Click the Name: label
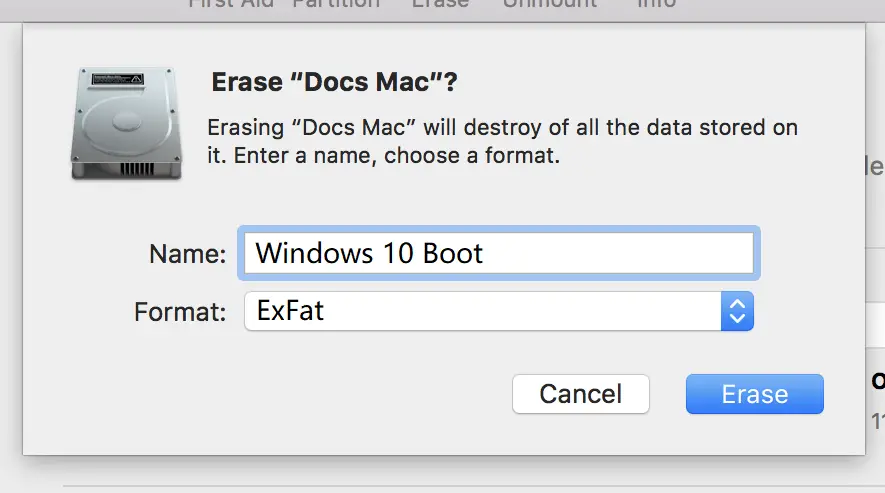This screenshot has height=493, width=885. [187, 254]
